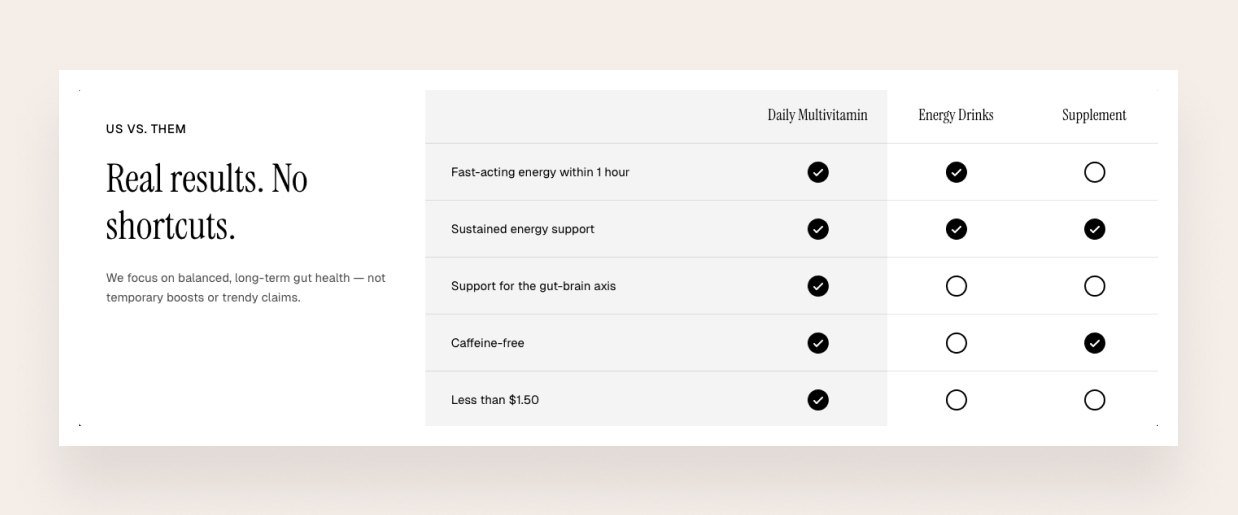Click Daily Multivitamin checkmark in Caffeine-free row
Viewport: 1238px width, 515px height.
coord(818,343)
